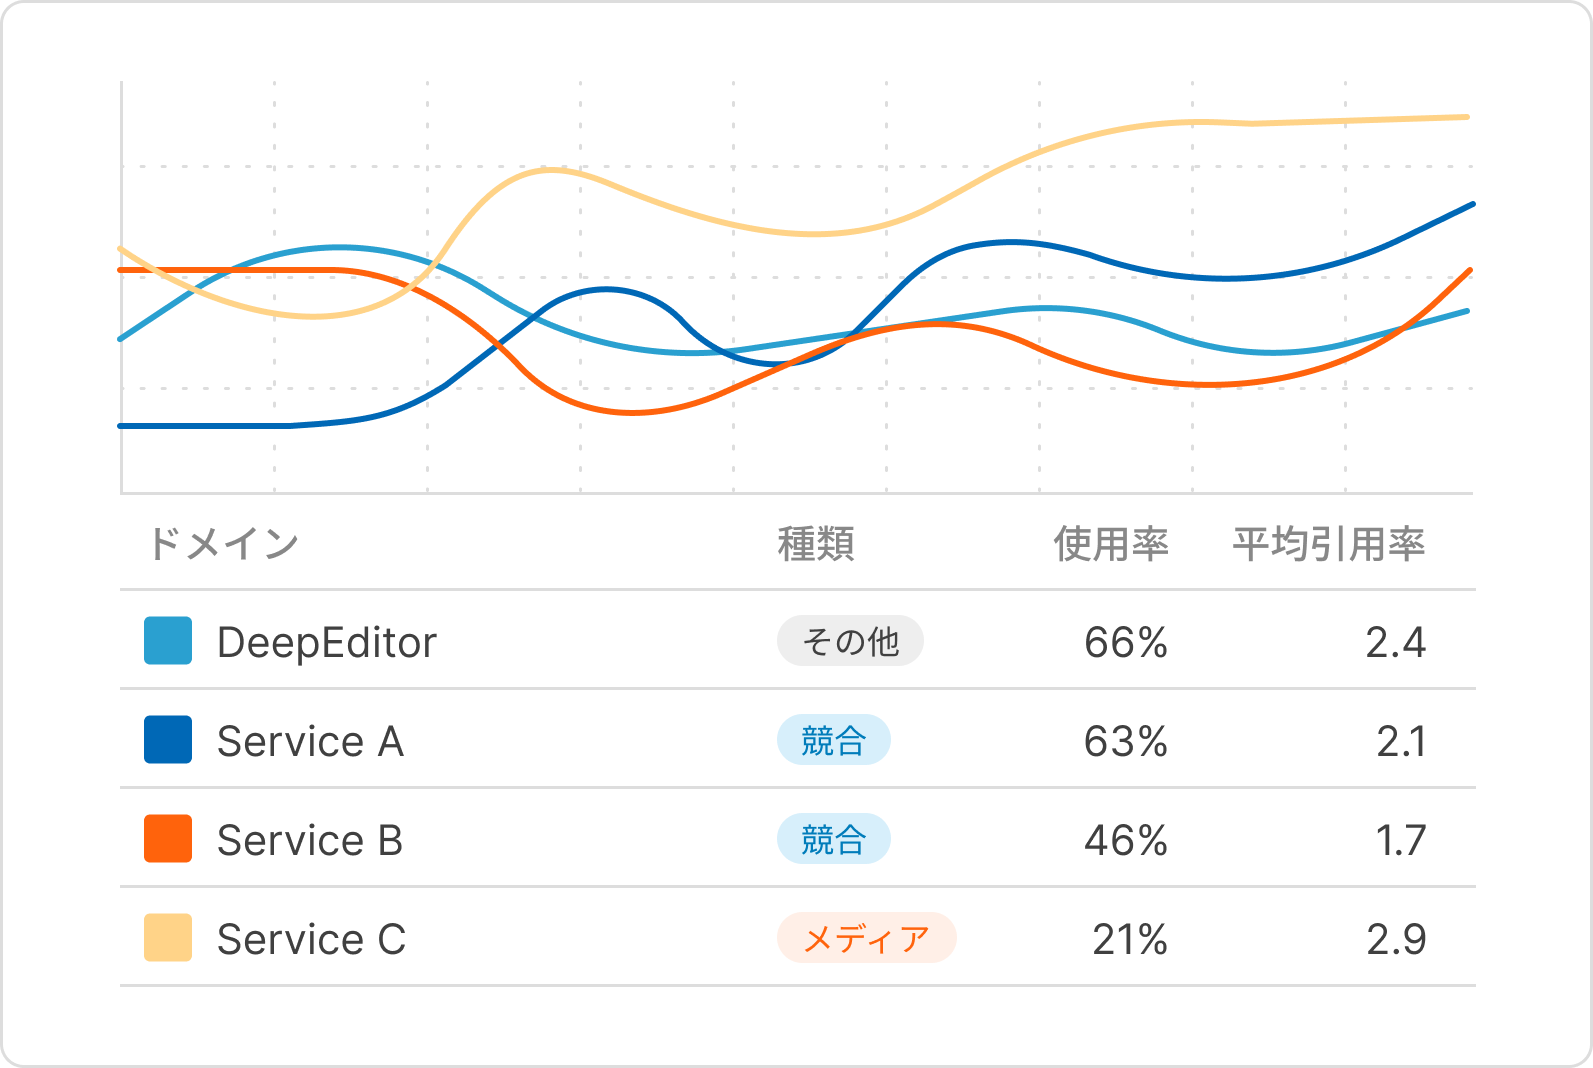The width and height of the screenshot is (1593, 1068).
Task: Click the Service A dark blue swatch
Action: pos(168,740)
